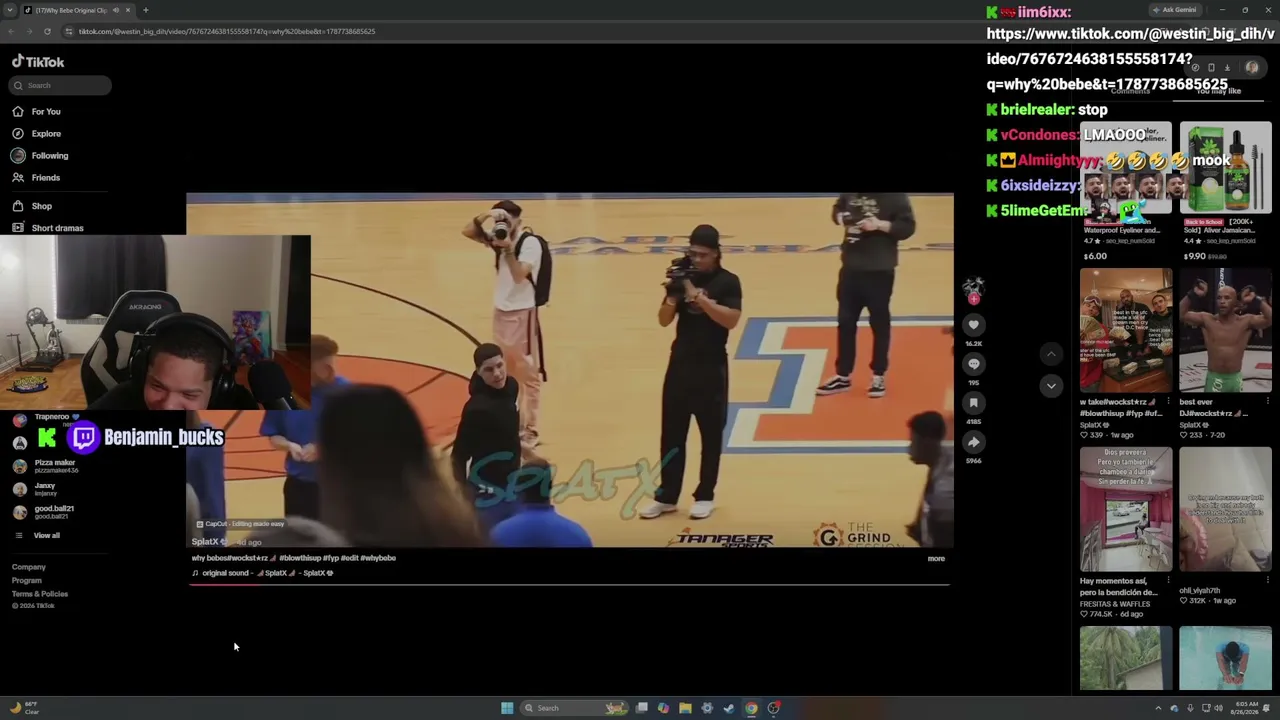The height and width of the screenshot is (720, 1280).
Task: Open the Program footer link
Action: coord(27,581)
